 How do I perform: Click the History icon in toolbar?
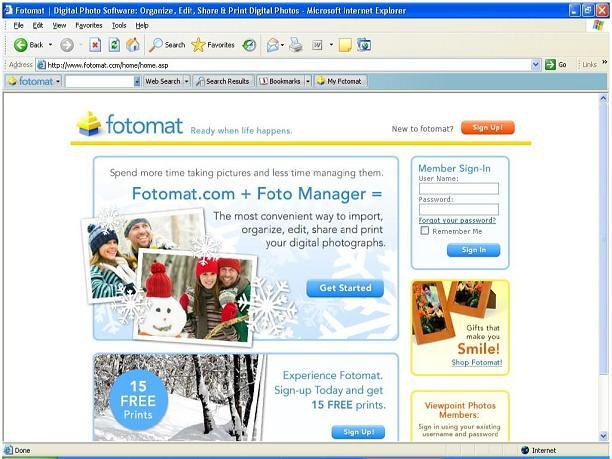coord(249,45)
